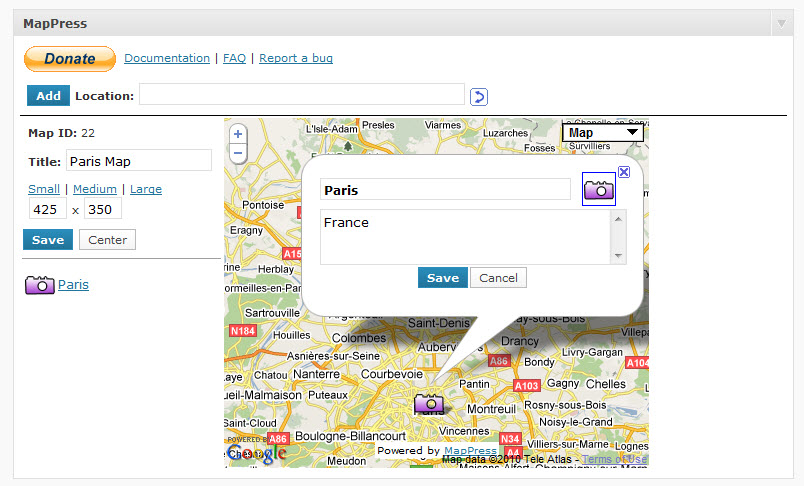Click the Google logo on the map
The image size is (804, 486).
(256, 453)
